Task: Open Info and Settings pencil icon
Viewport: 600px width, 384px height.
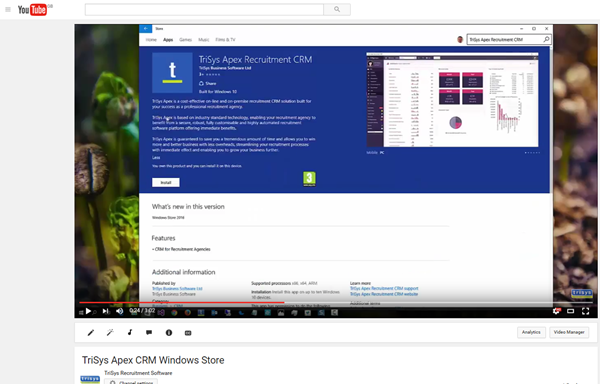Action: [91, 333]
